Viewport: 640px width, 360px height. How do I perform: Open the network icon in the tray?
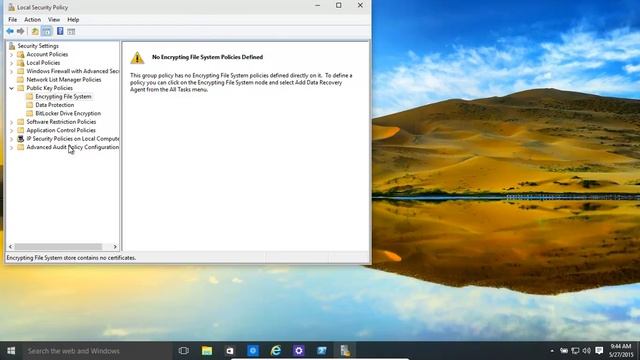575,351
